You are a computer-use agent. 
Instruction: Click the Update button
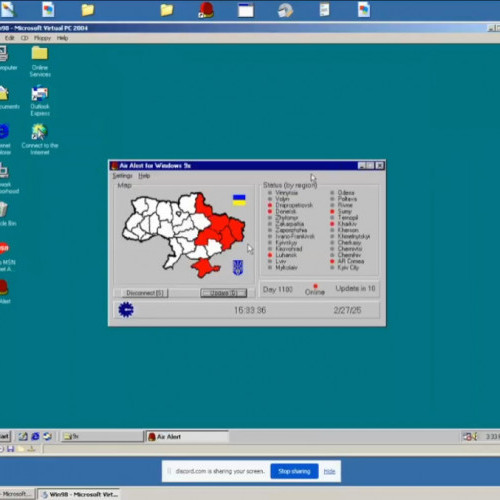(x=224, y=293)
